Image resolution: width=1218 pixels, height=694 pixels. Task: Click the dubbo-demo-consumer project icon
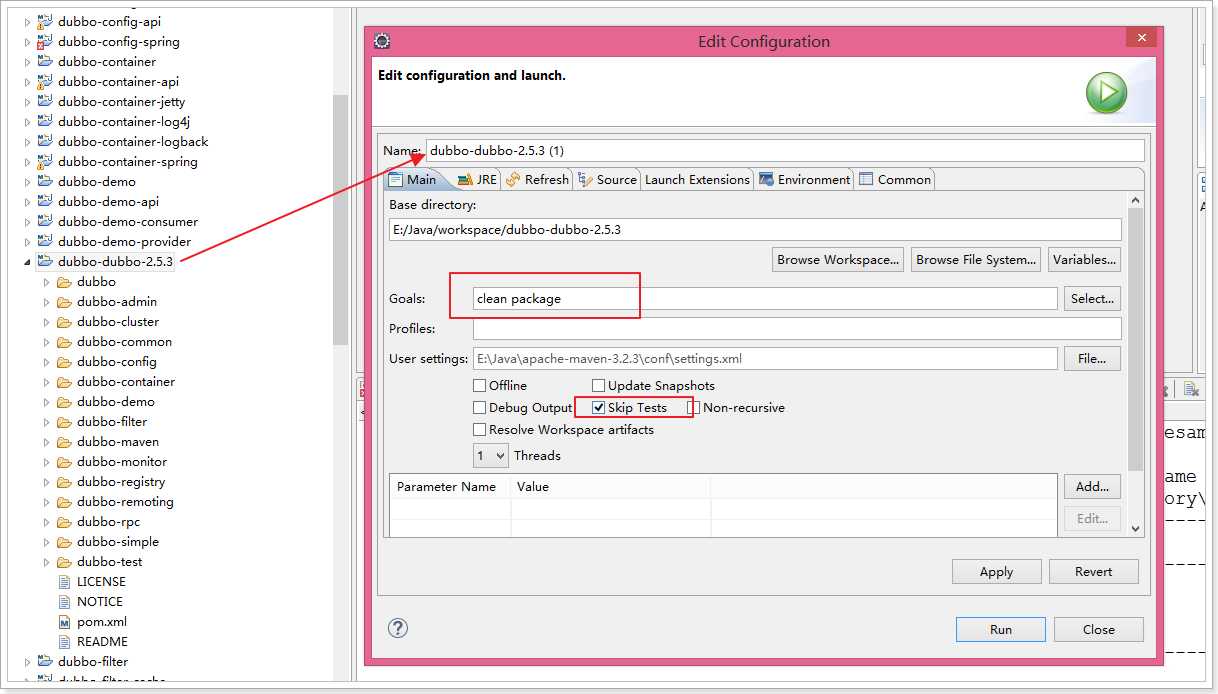click(x=44, y=221)
